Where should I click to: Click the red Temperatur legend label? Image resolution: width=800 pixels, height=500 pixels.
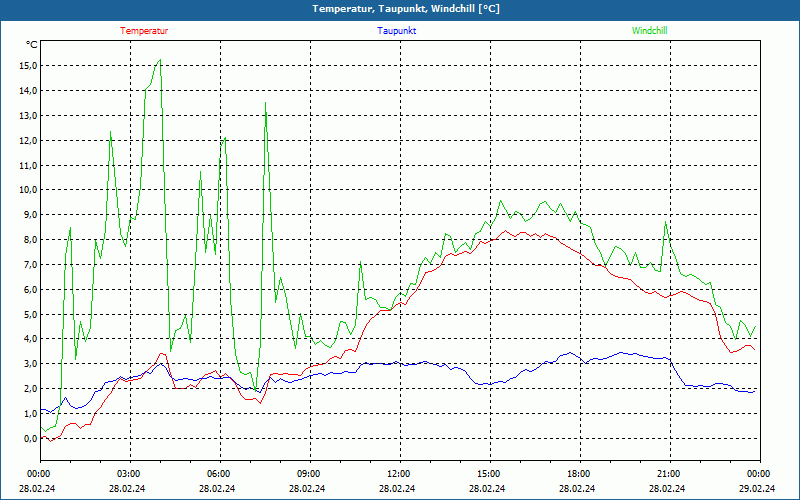pyautogui.click(x=144, y=31)
